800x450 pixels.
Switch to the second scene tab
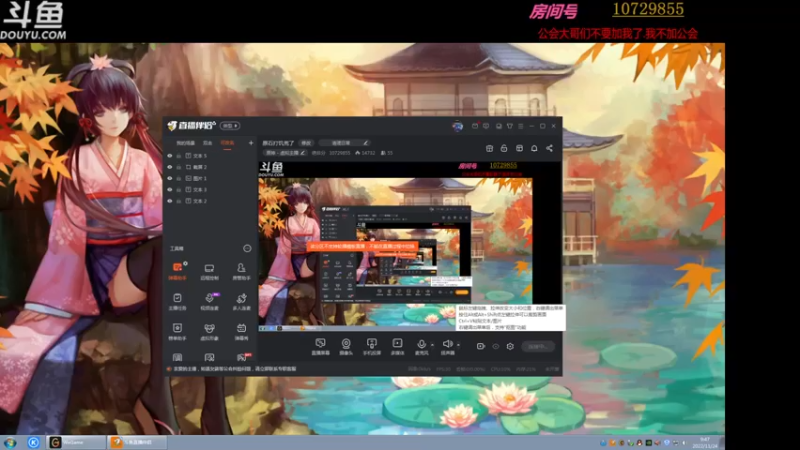click(x=208, y=143)
